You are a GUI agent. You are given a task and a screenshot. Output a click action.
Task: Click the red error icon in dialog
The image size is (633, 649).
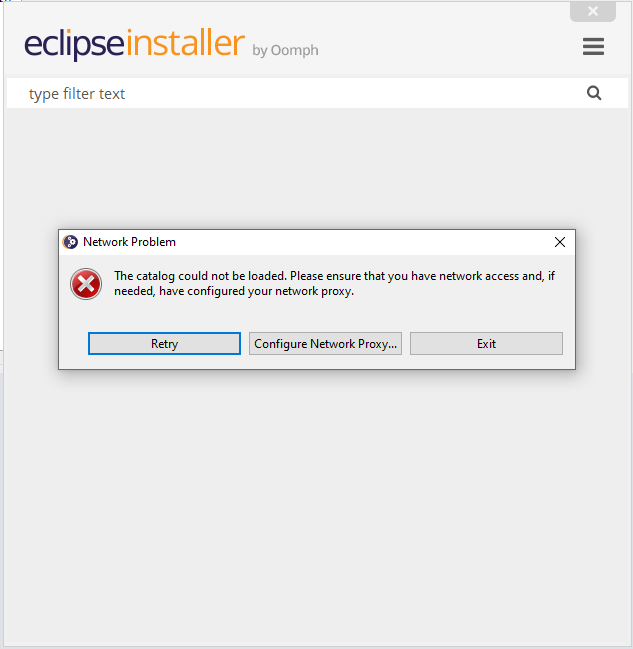coord(86,284)
